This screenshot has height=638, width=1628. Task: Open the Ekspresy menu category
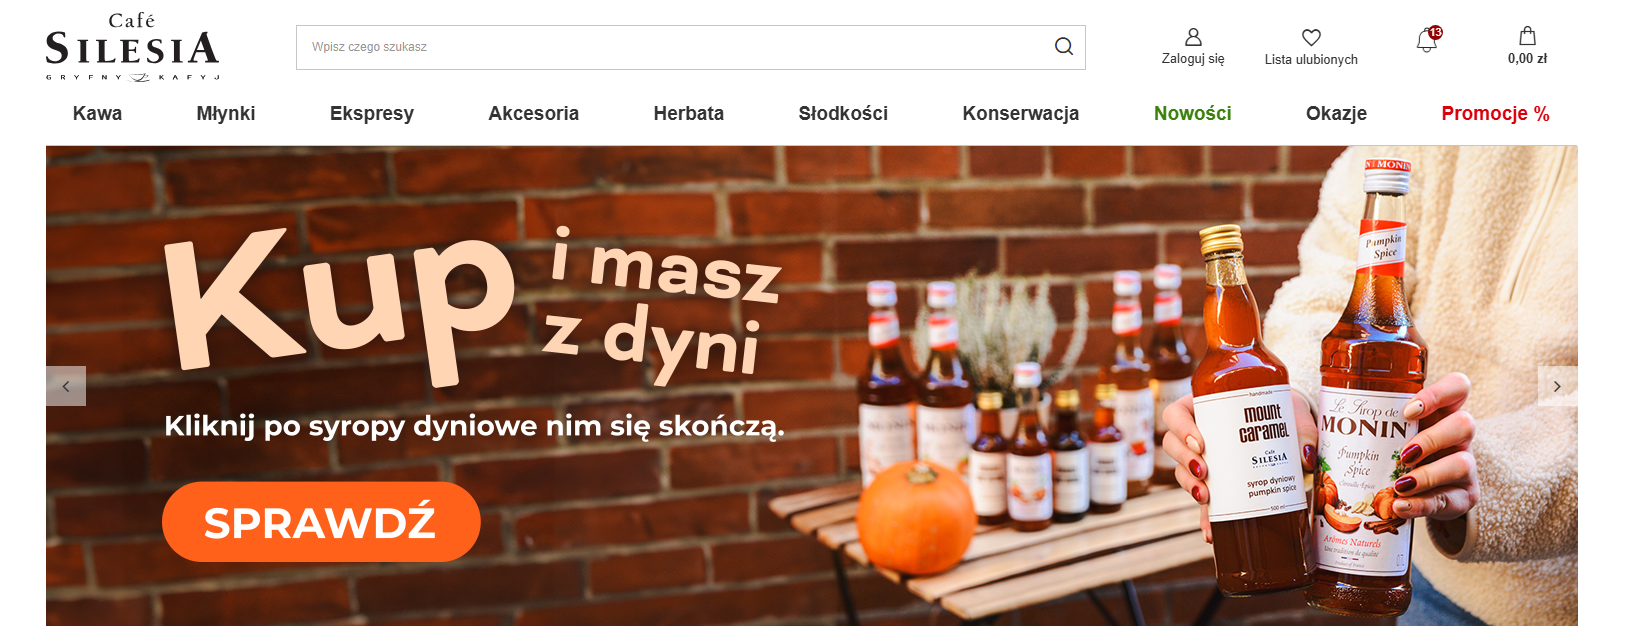[x=372, y=114]
